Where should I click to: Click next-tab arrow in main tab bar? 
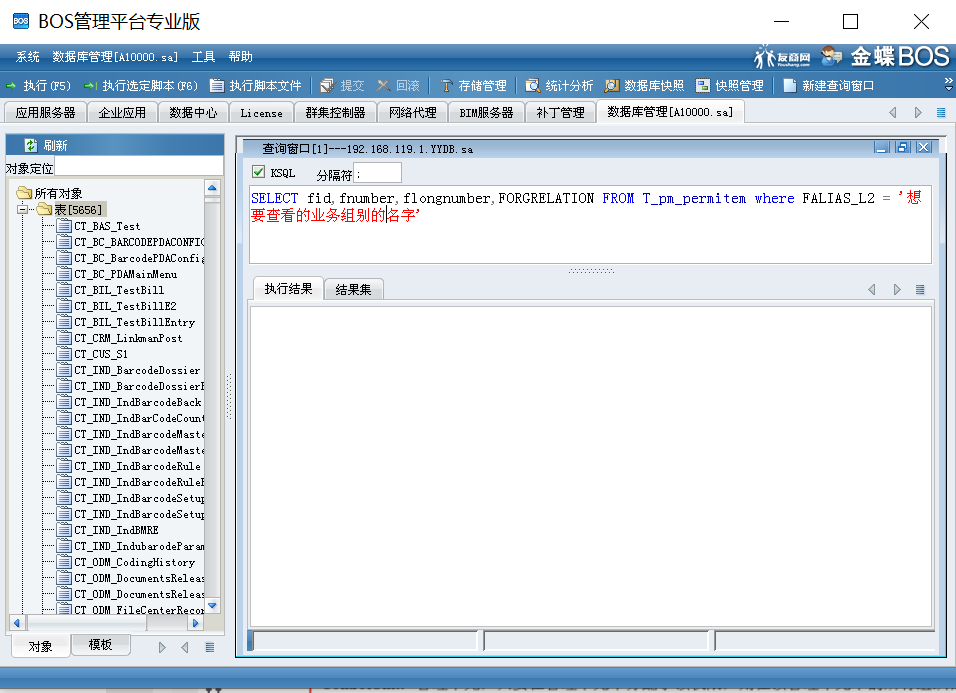click(918, 113)
